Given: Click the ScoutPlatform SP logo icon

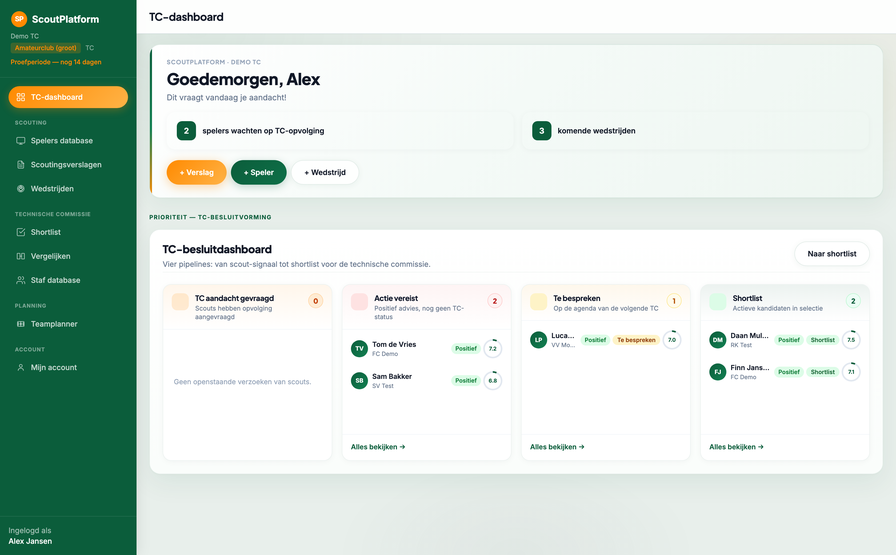Looking at the screenshot, I should pyautogui.click(x=19, y=19).
